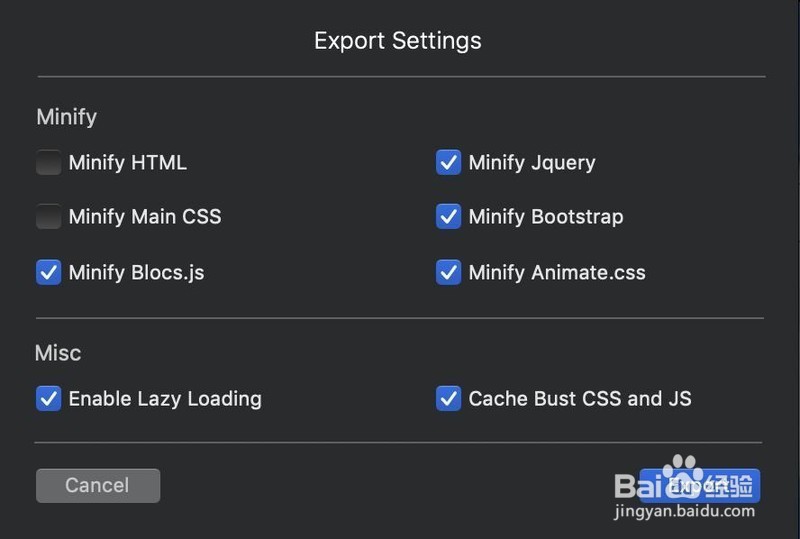Viewport: 800px width, 539px height.
Task: Click the "Enable Lazy Loading" label text
Action: tap(165, 398)
